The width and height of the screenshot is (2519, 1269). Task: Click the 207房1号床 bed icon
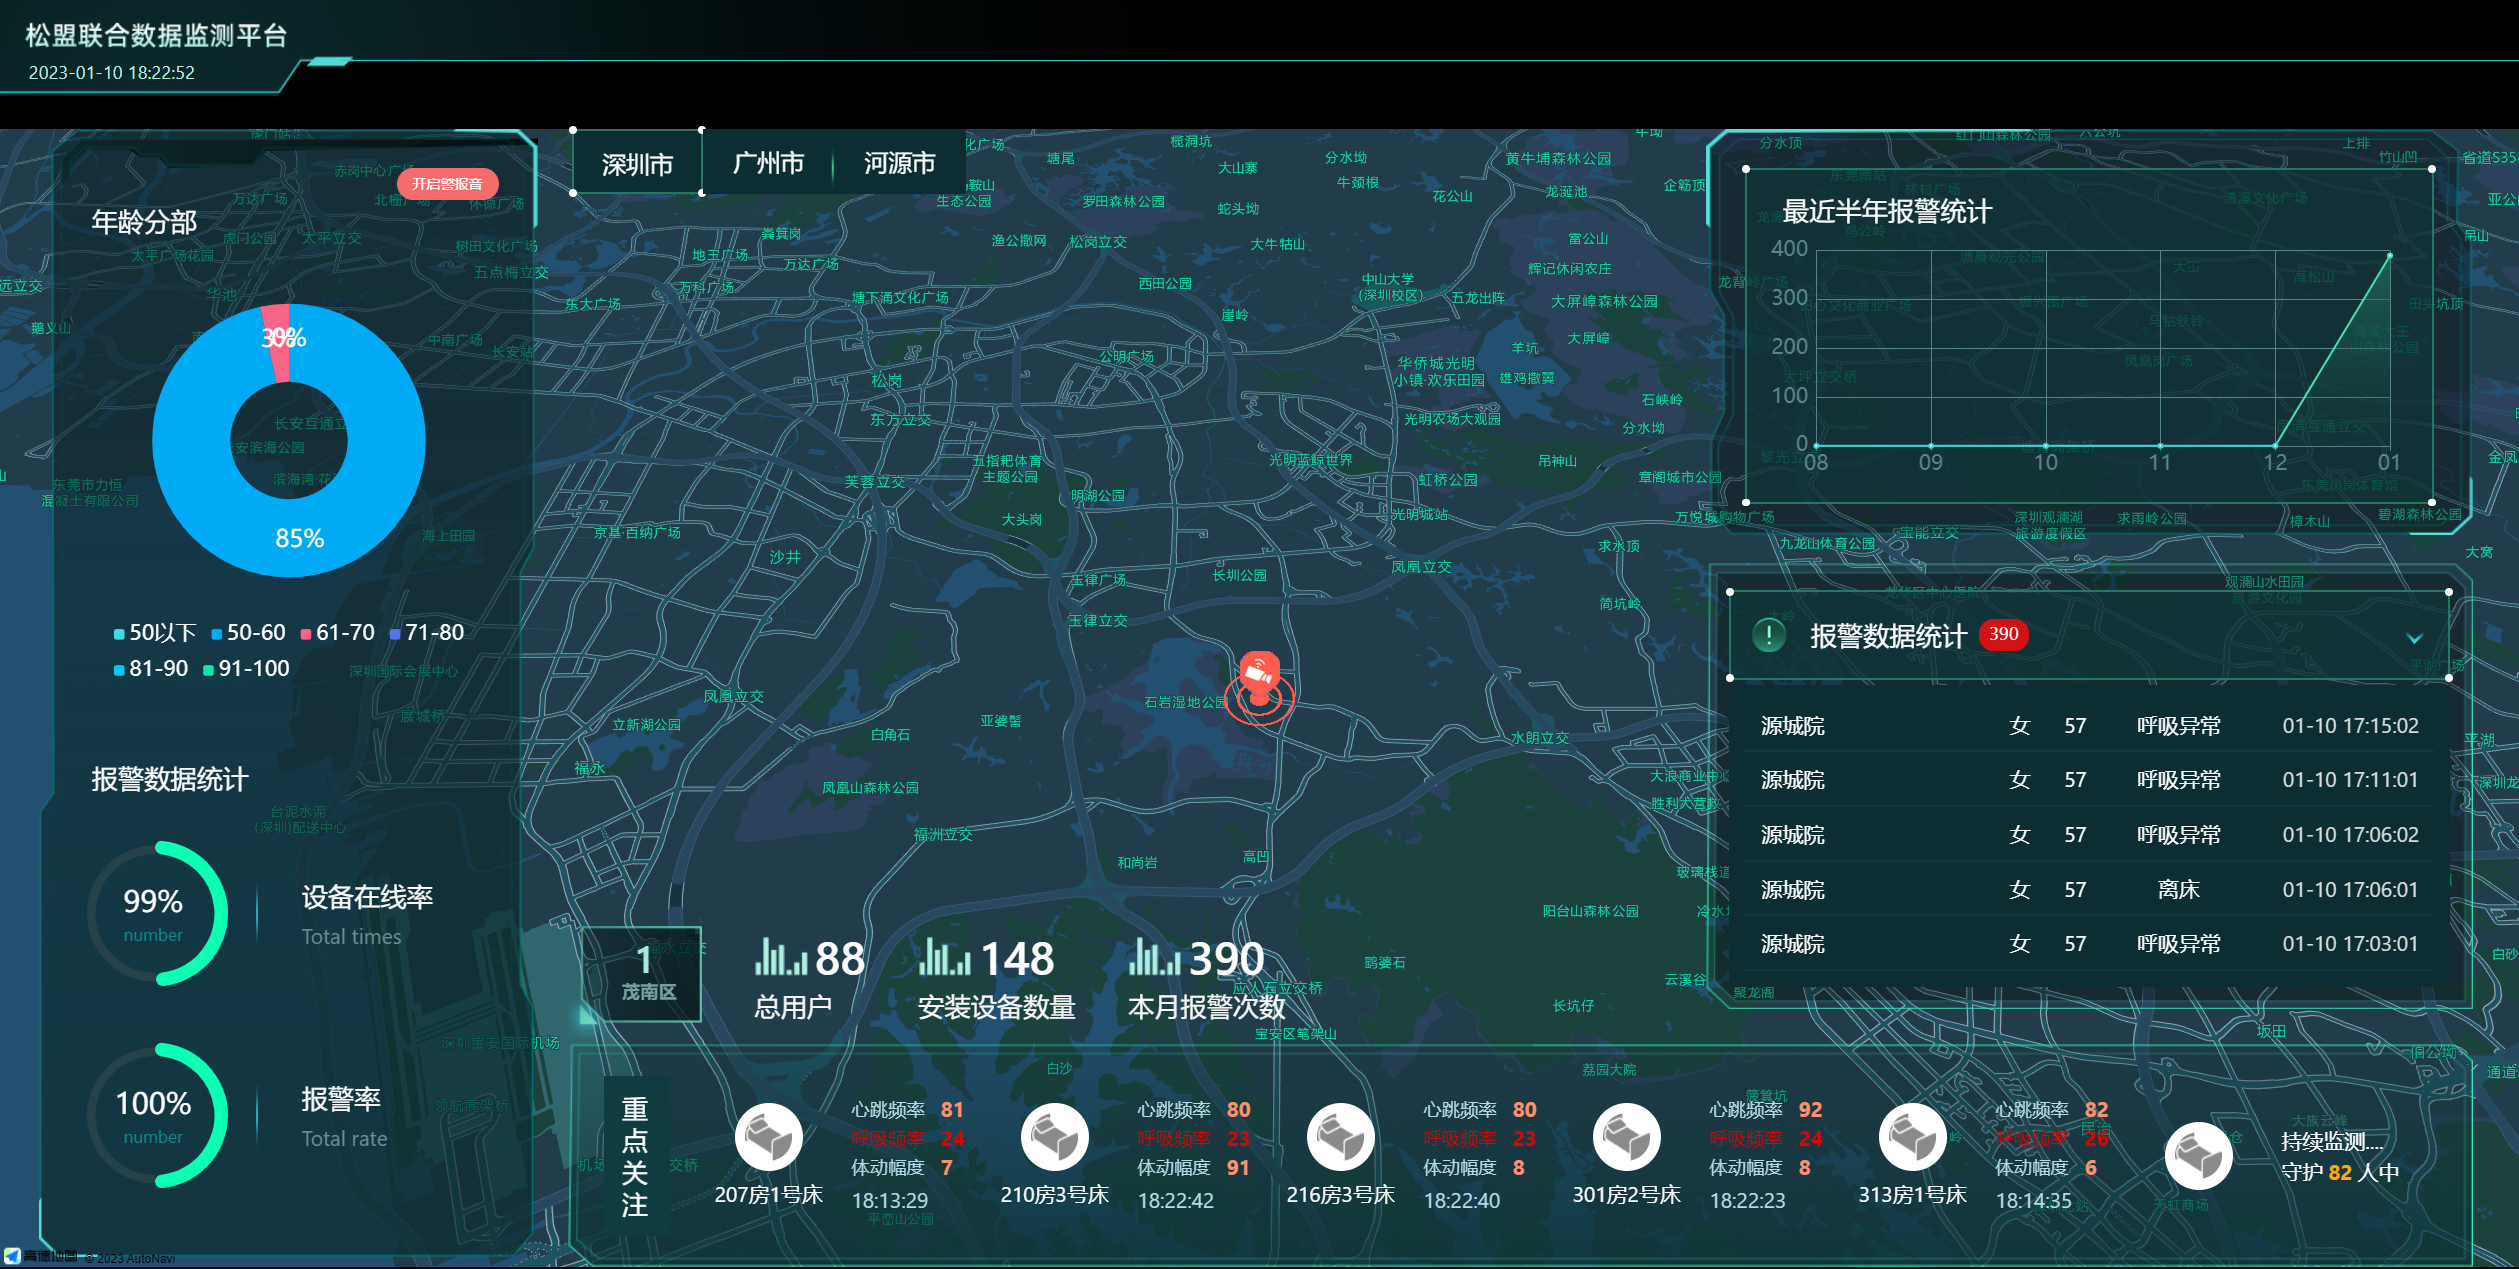(x=769, y=1138)
